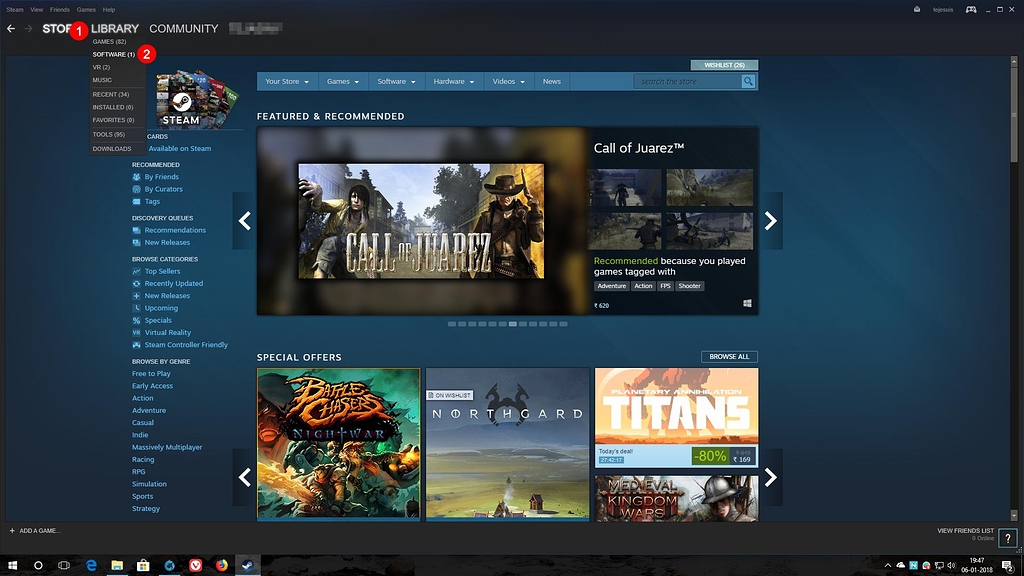This screenshot has width=1024, height=576.
Task: Click in the search the store field
Action: [x=688, y=82]
